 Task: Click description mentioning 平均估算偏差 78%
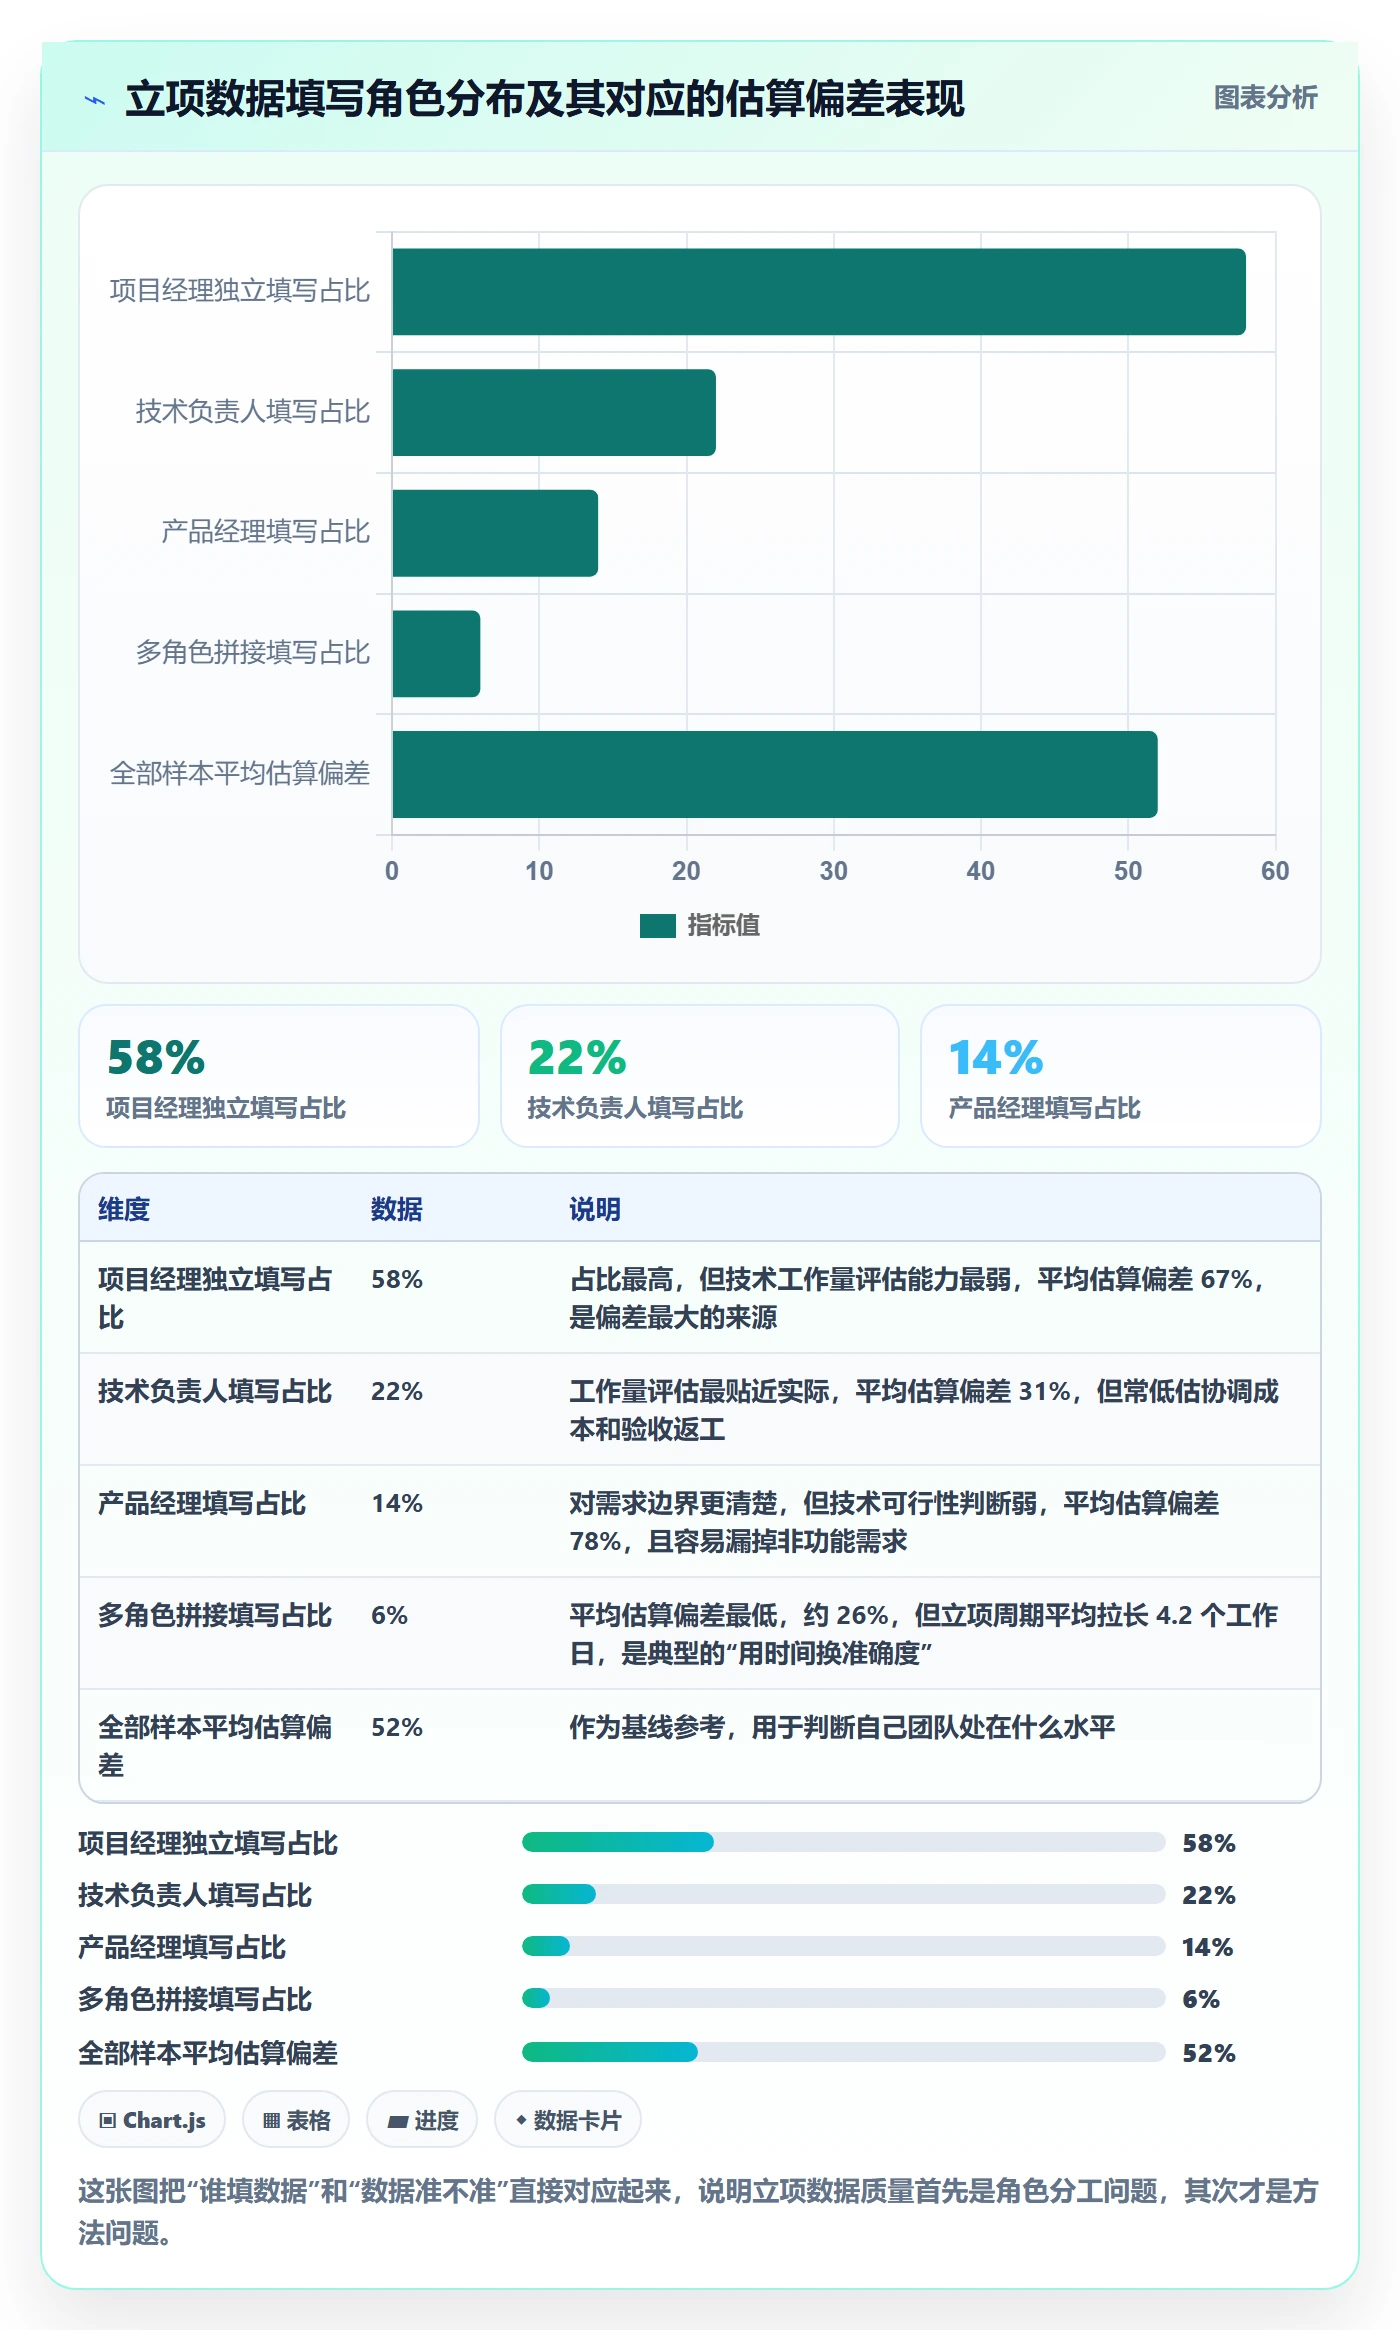coord(894,1522)
